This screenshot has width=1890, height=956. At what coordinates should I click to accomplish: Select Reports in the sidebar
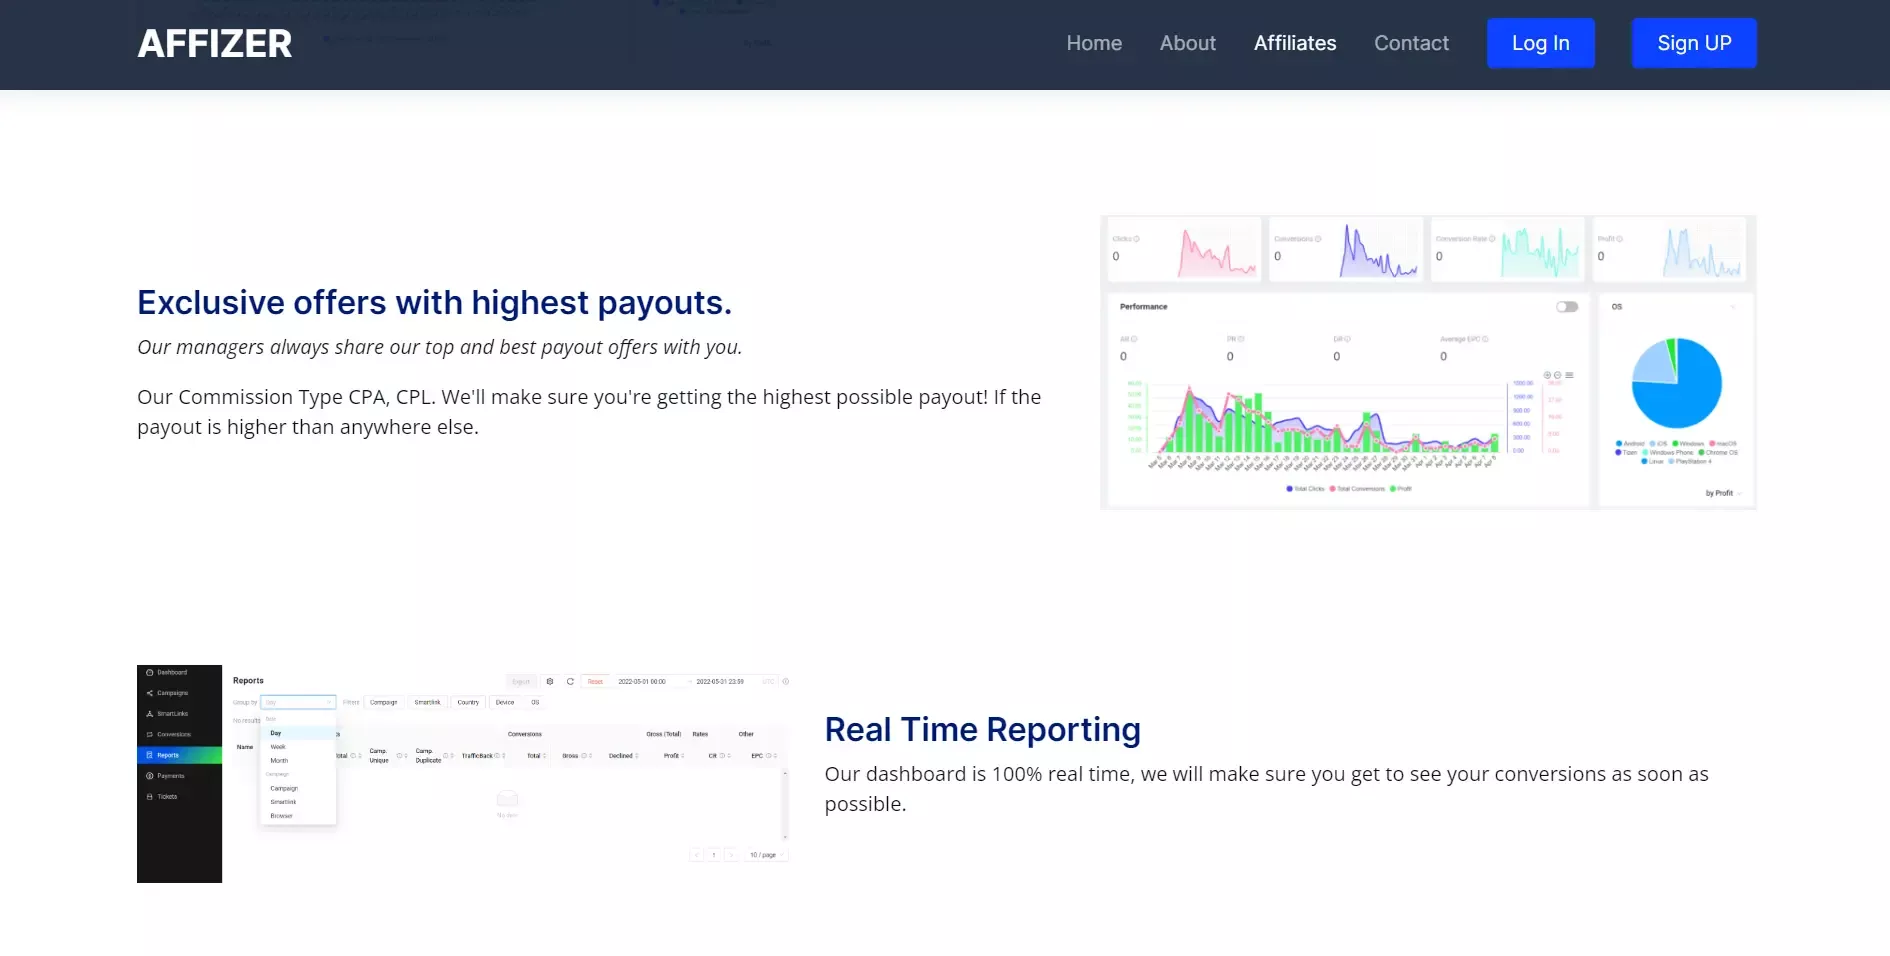coord(168,755)
